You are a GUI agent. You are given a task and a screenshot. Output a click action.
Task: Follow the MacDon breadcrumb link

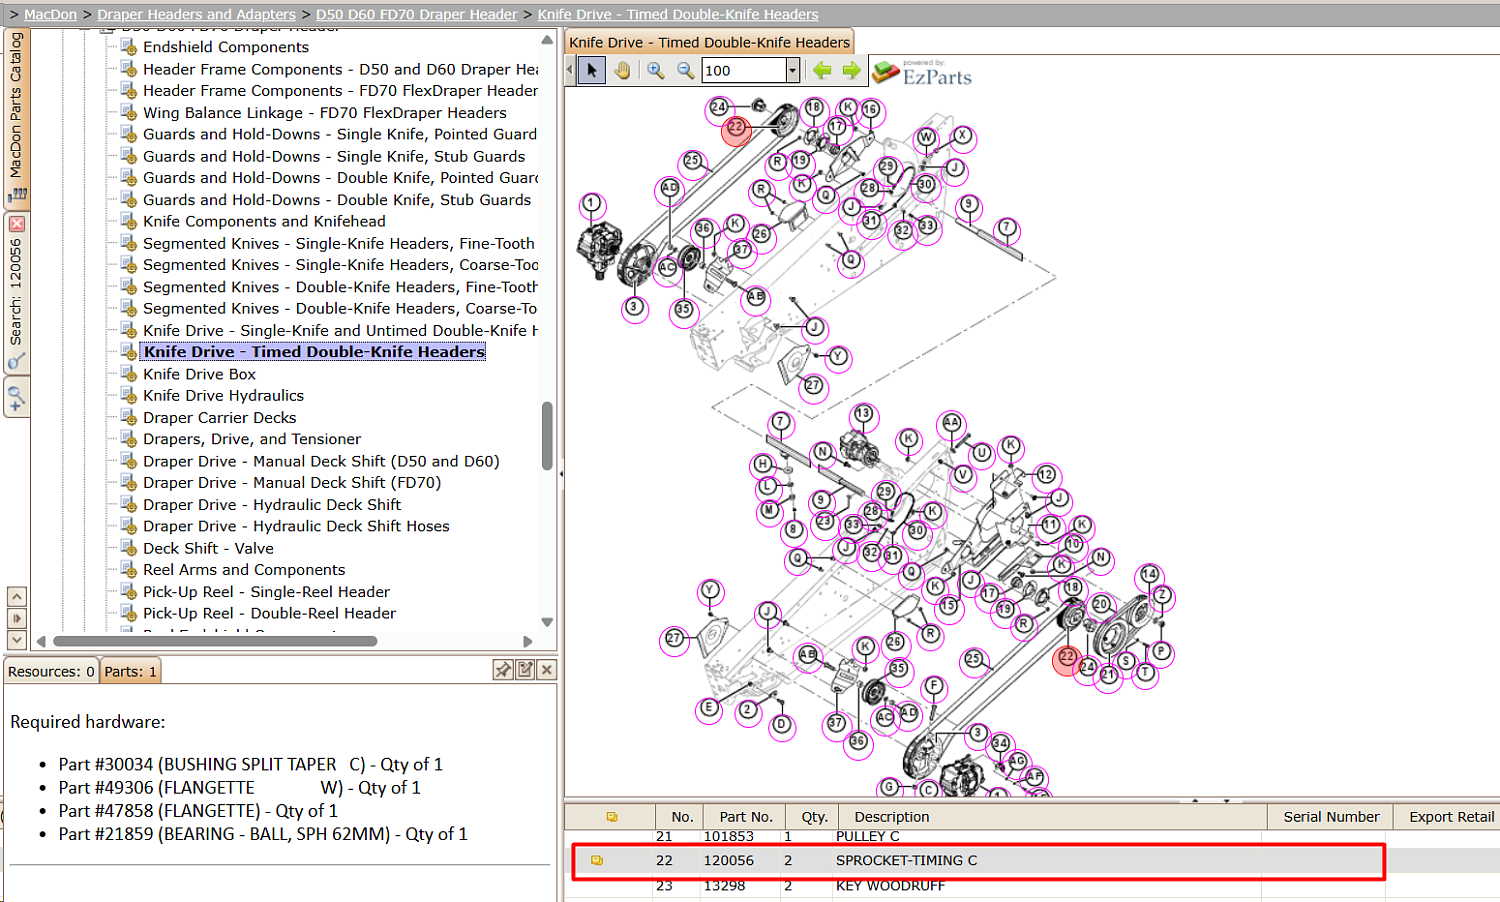point(50,14)
